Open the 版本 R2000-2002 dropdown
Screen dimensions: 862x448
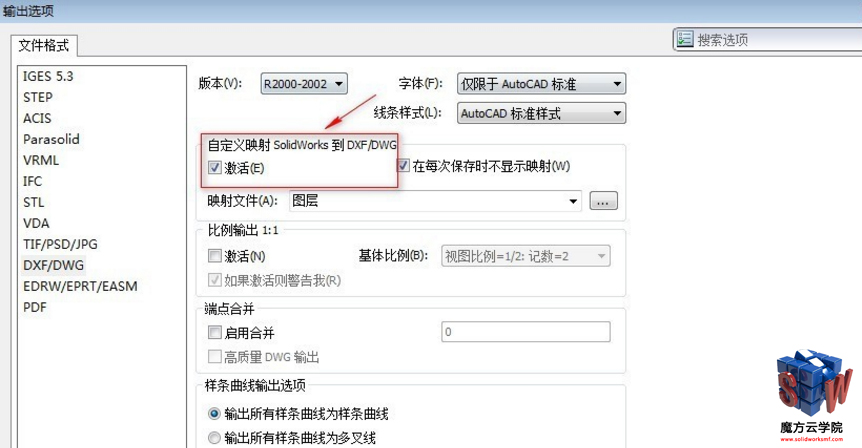pyautogui.click(x=304, y=84)
